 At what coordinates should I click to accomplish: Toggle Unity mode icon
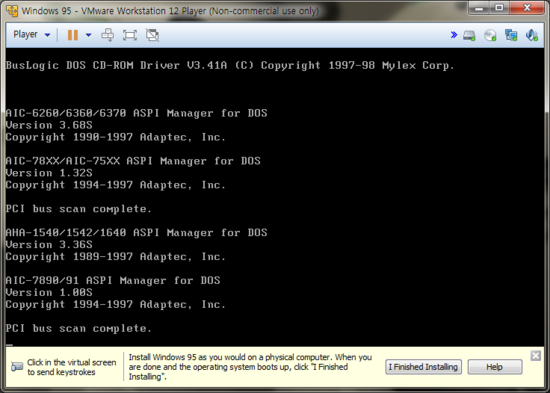point(152,35)
